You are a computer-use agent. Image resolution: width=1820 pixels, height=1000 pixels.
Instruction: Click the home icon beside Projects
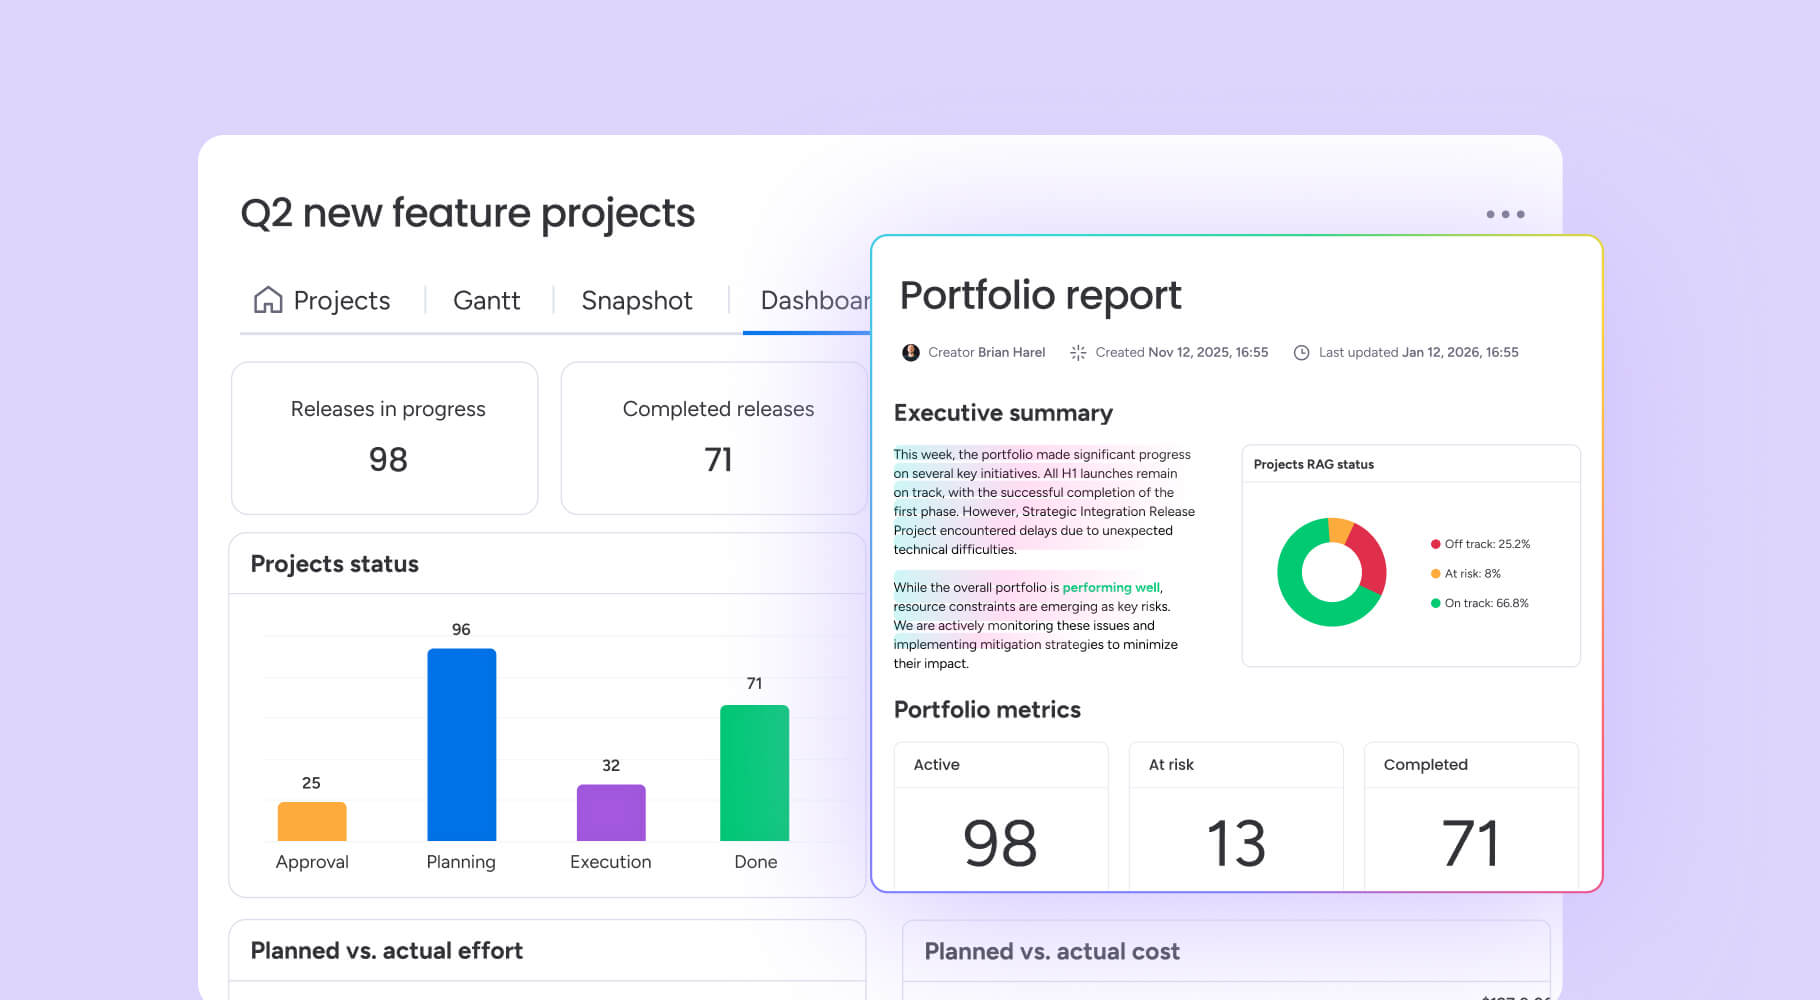click(268, 300)
